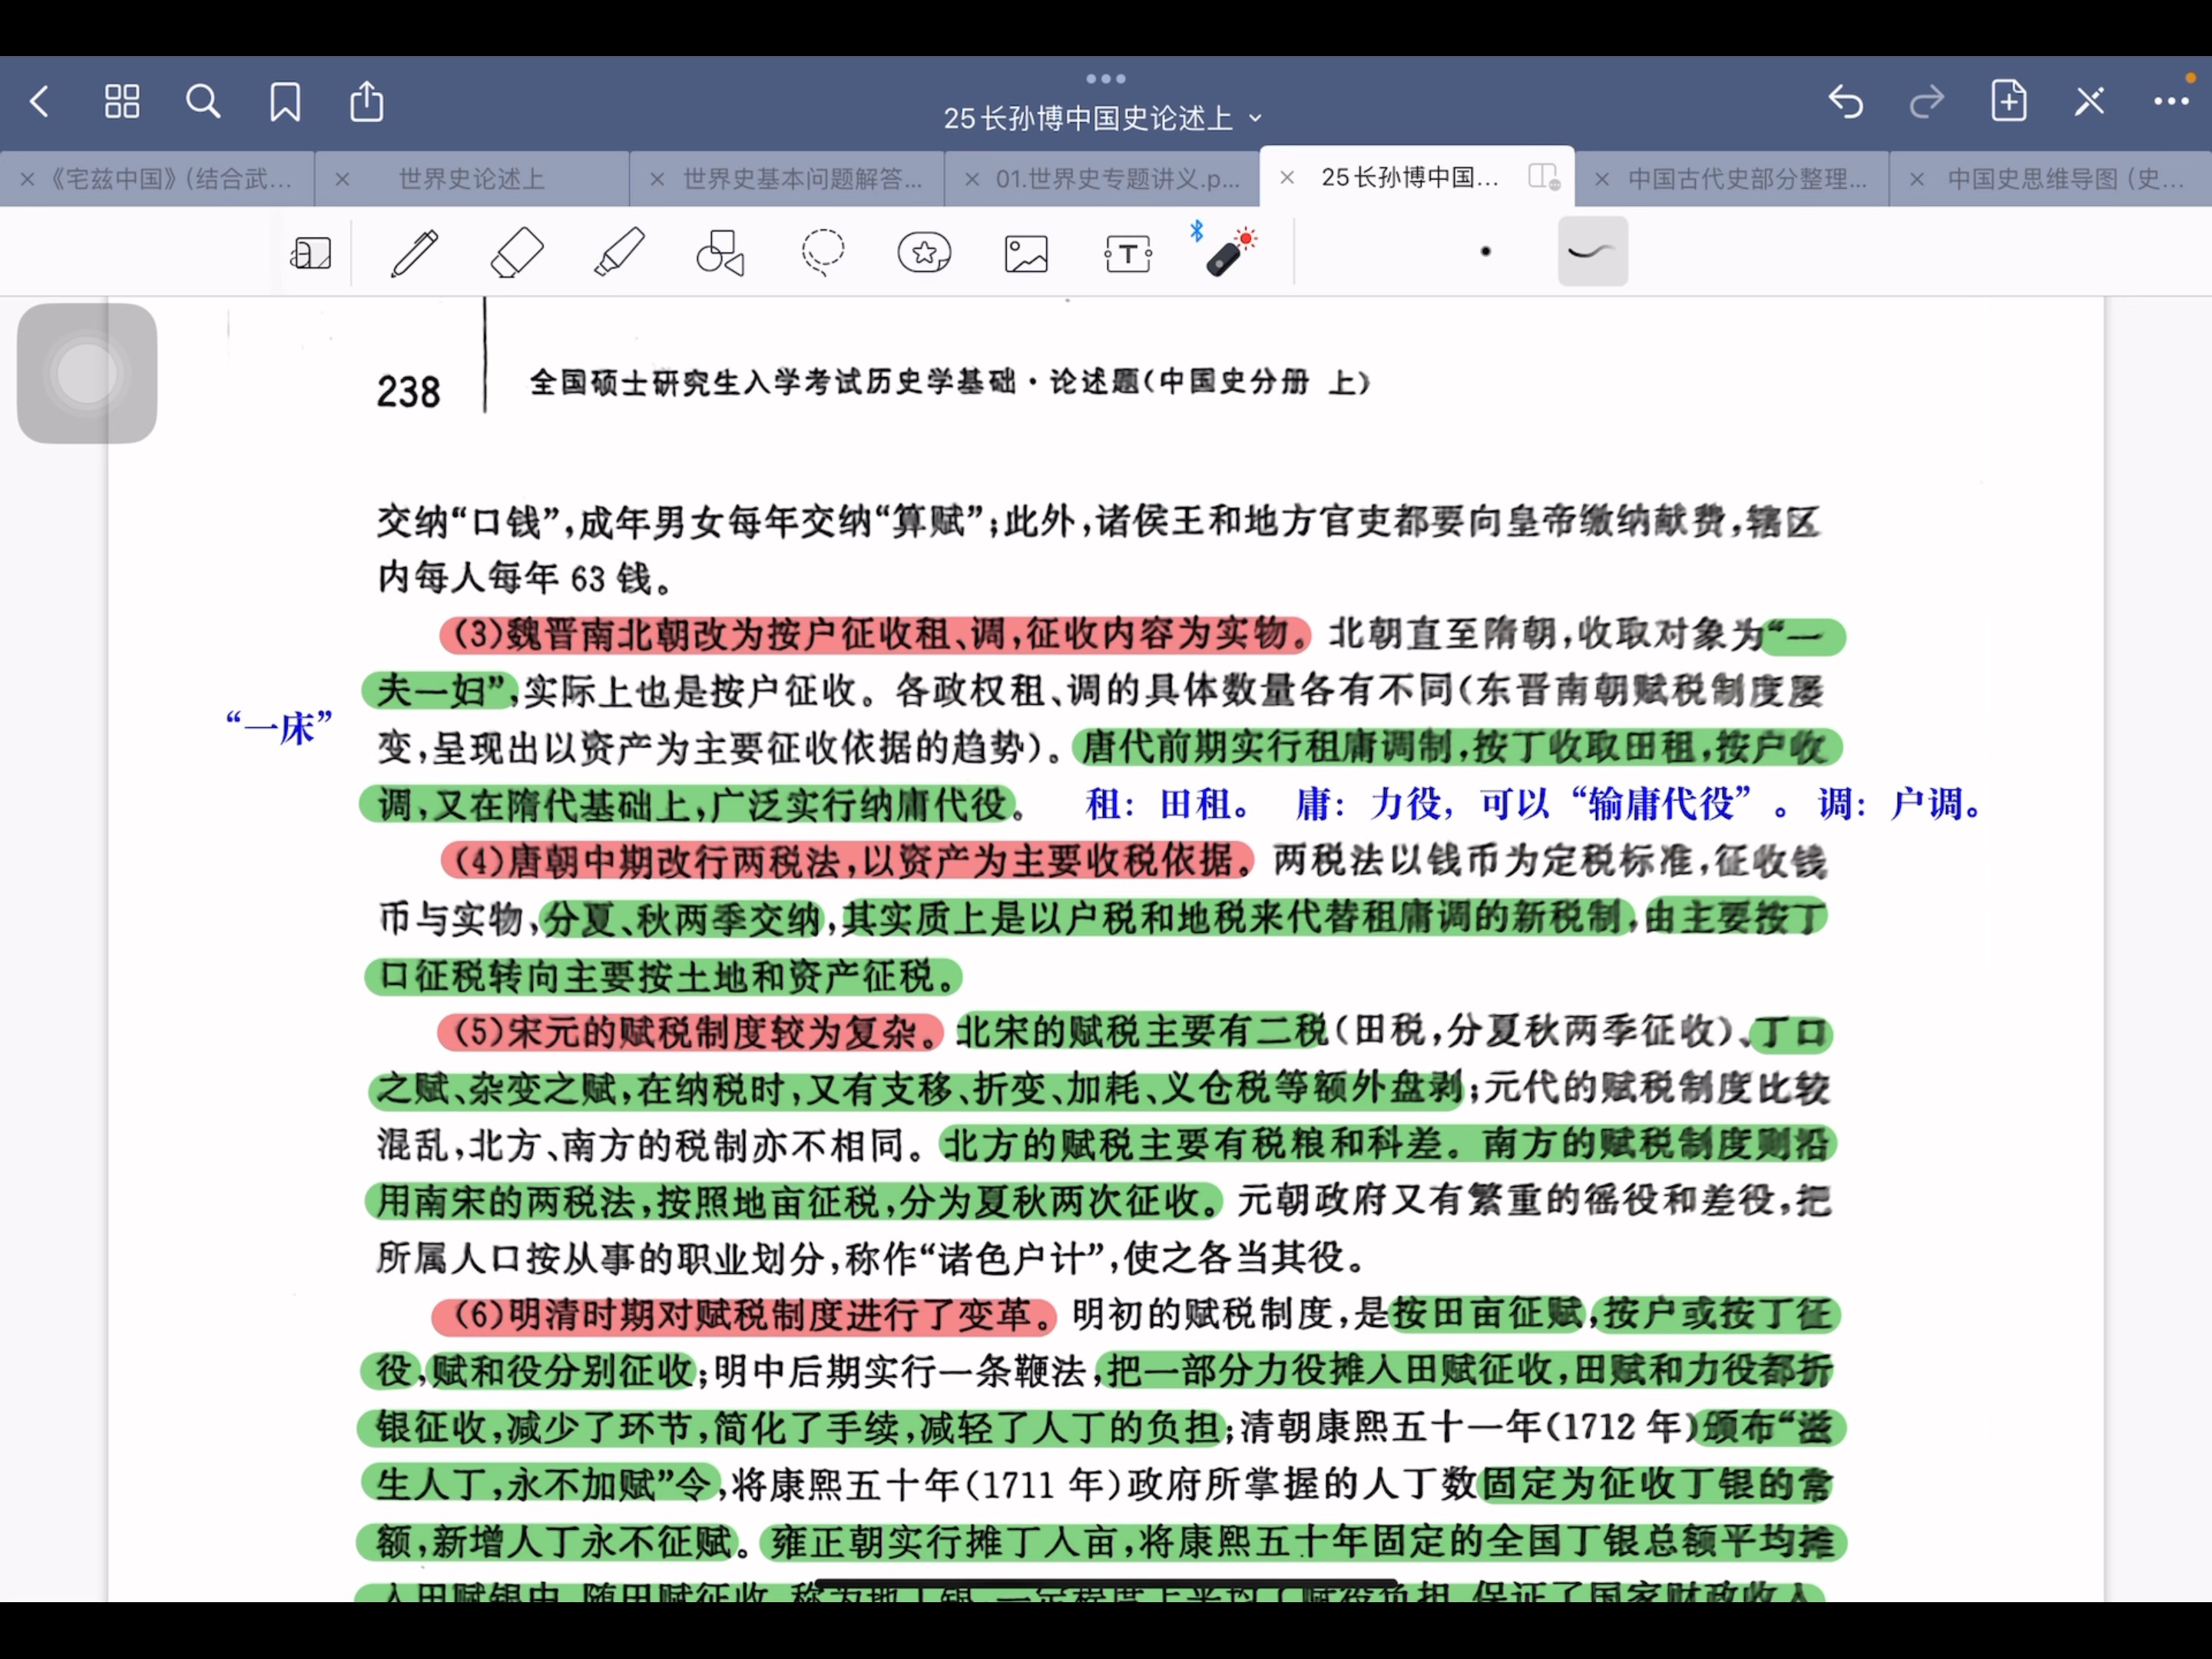2212x1659 pixels.
Task: Tap the page header 全国硕士研究生入学考试
Action: point(949,382)
